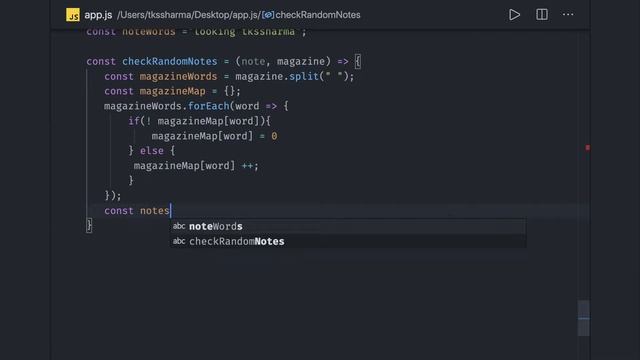The height and width of the screenshot is (360, 640).
Task: Click the 'magazineMap[word] = 0' assignment
Action: [x=214, y=136]
